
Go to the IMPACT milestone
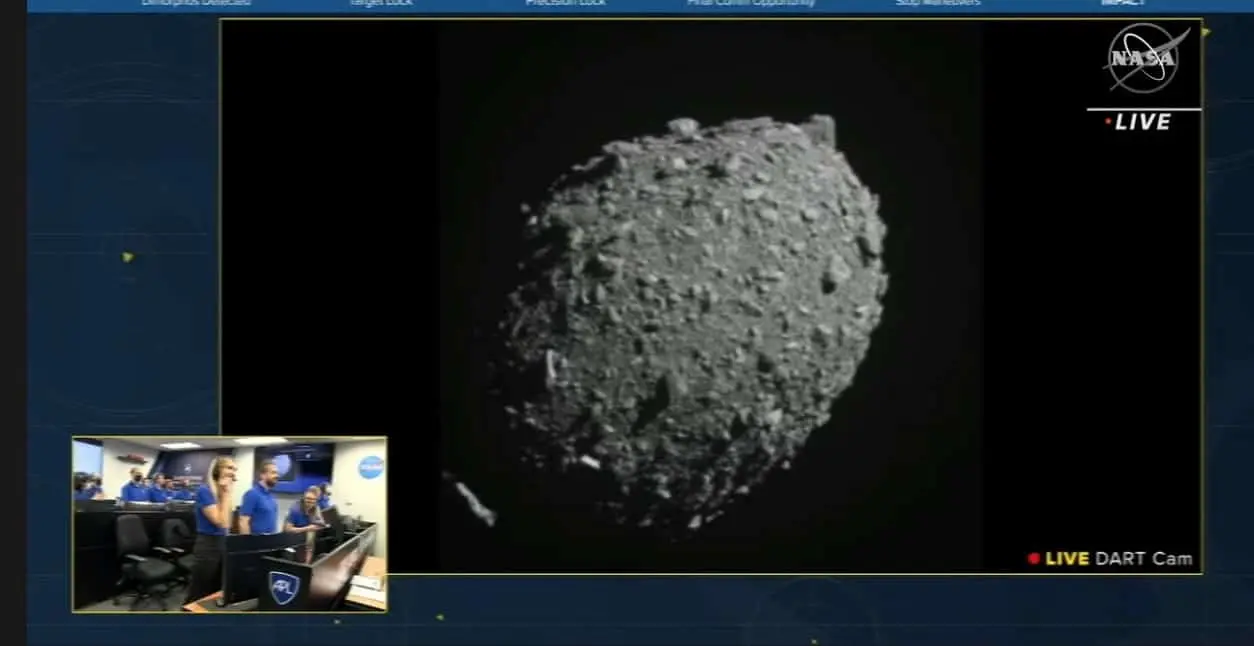1122,3
